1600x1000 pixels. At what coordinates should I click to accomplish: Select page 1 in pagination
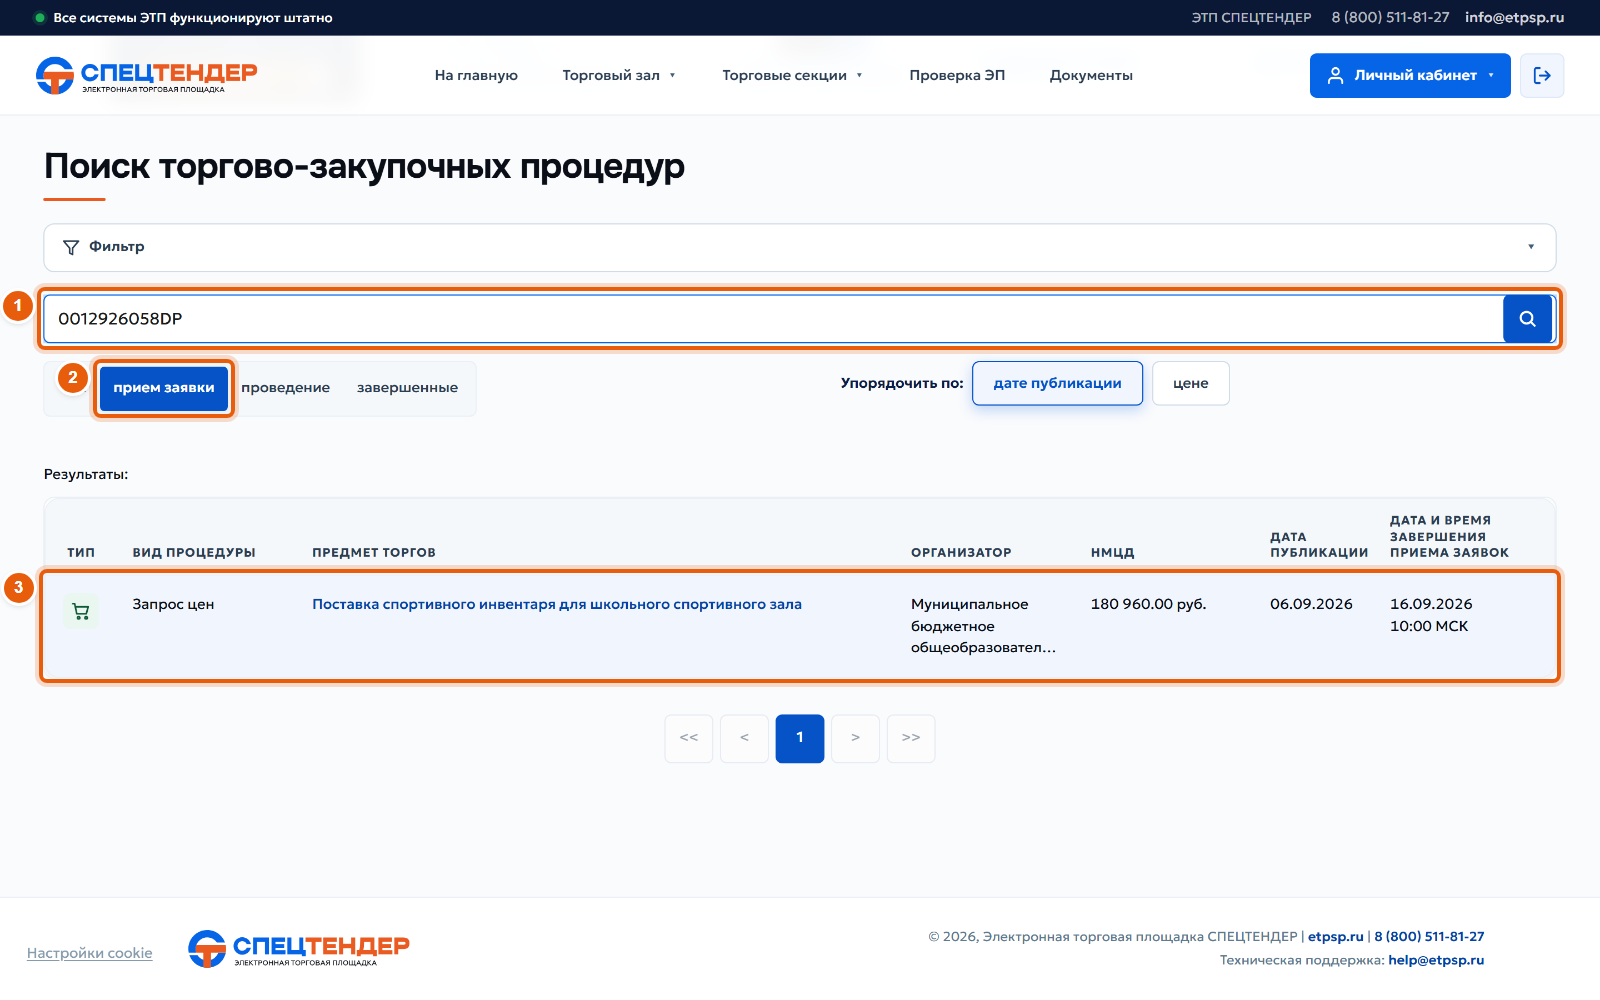click(x=800, y=738)
